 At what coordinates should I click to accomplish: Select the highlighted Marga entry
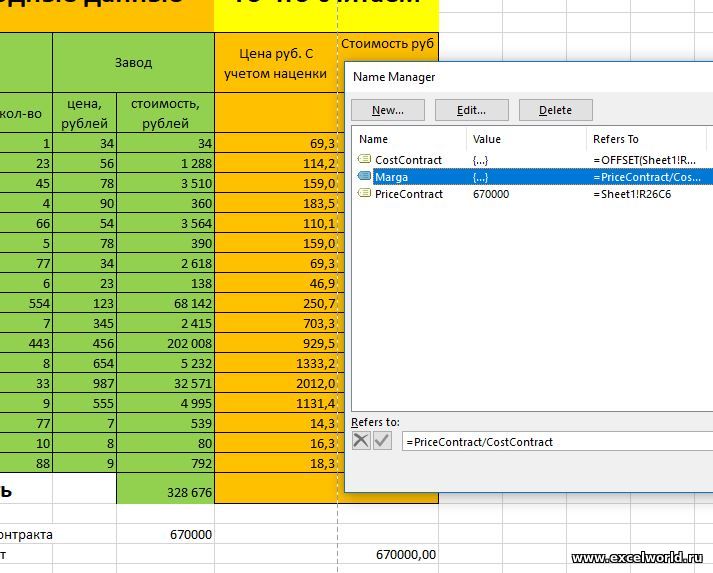[x=392, y=177]
